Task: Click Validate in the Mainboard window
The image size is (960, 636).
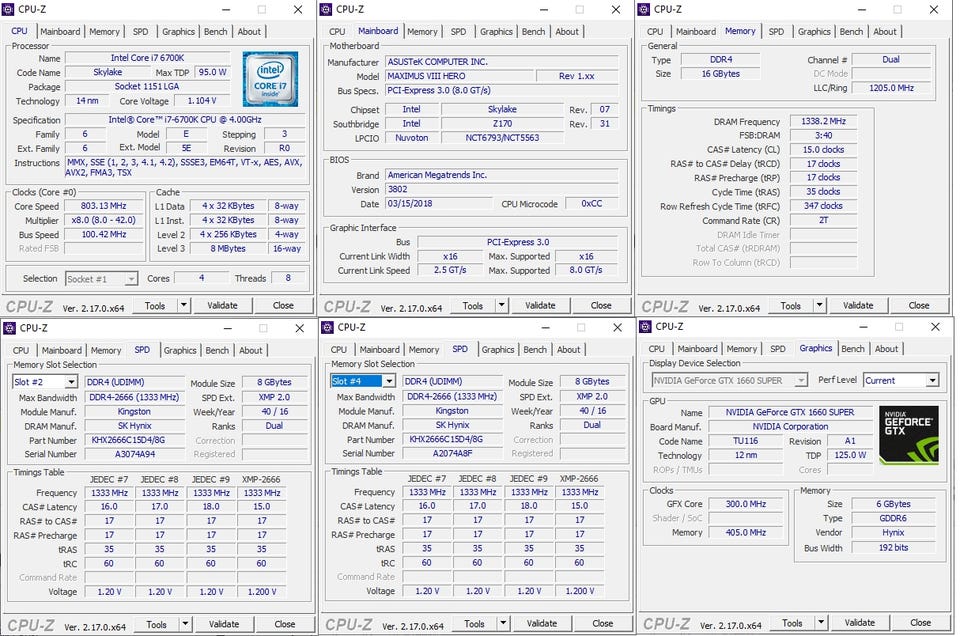Action: coord(540,305)
